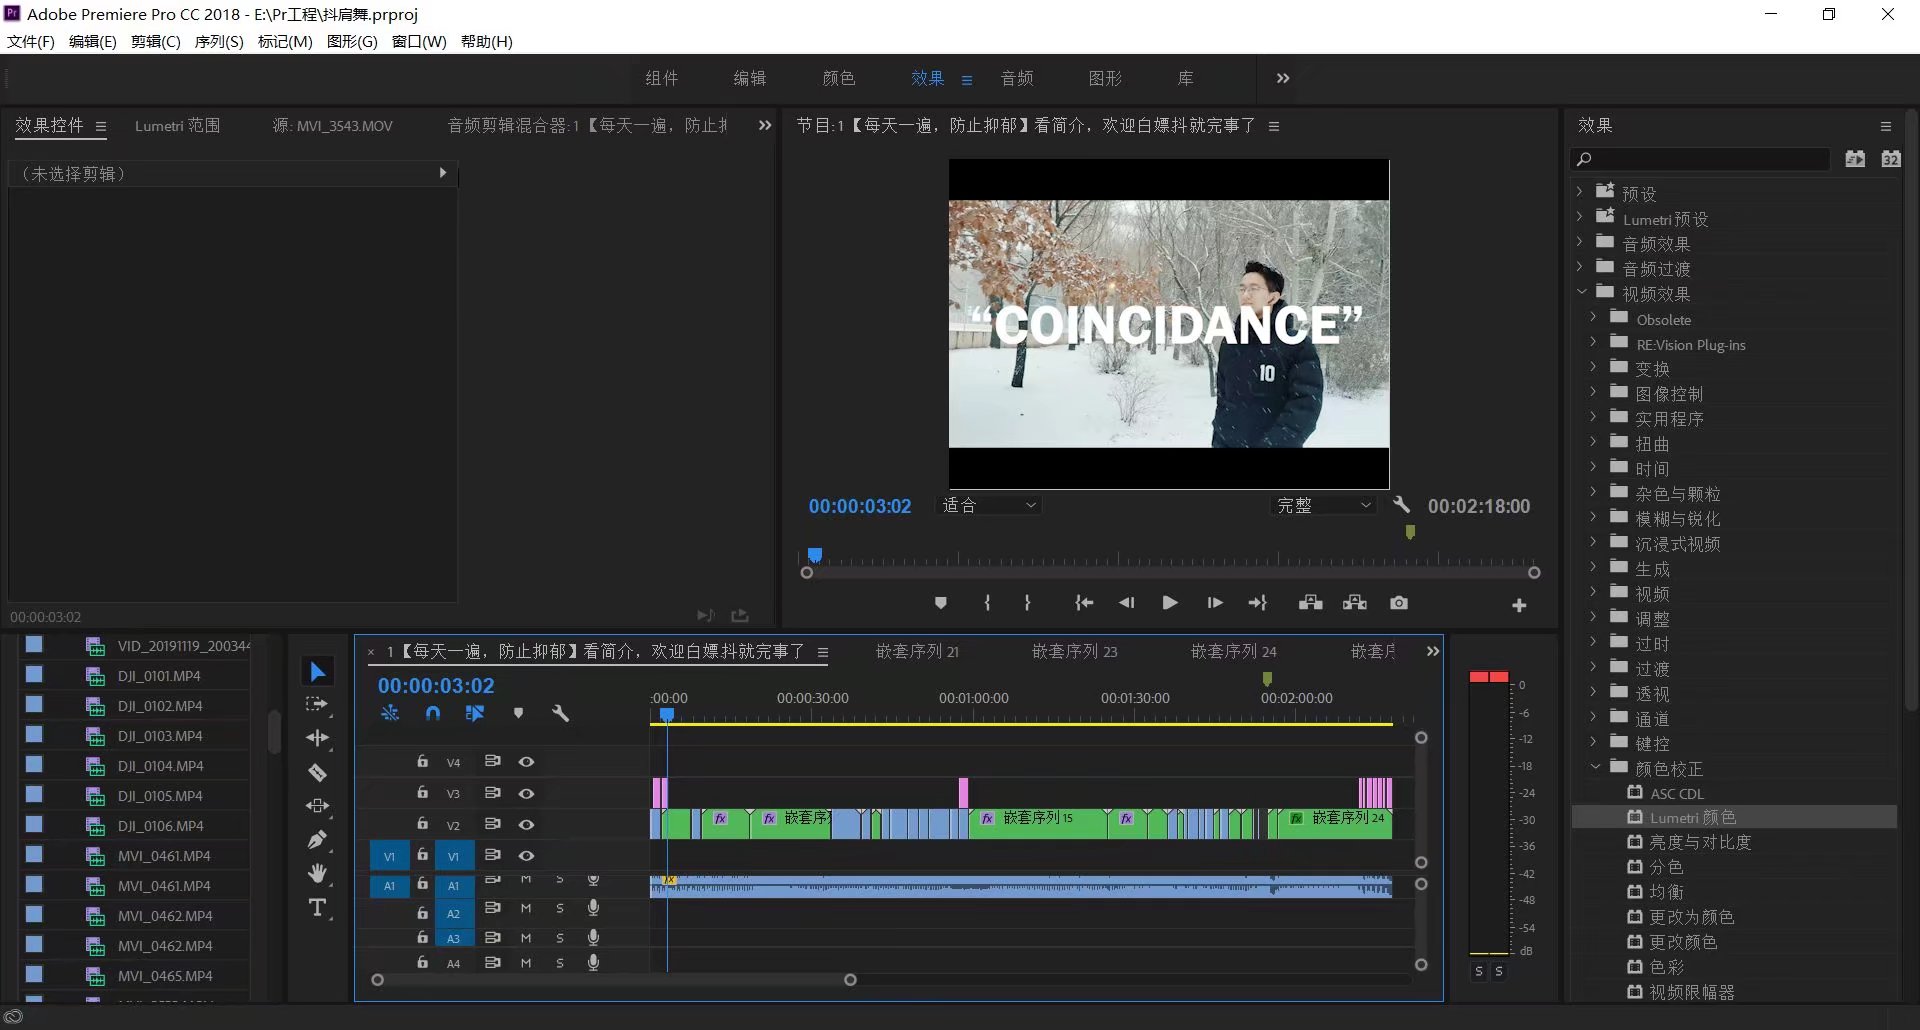Switch to the 颜色 workspace
Image resolution: width=1920 pixels, height=1030 pixels.
[x=838, y=78]
